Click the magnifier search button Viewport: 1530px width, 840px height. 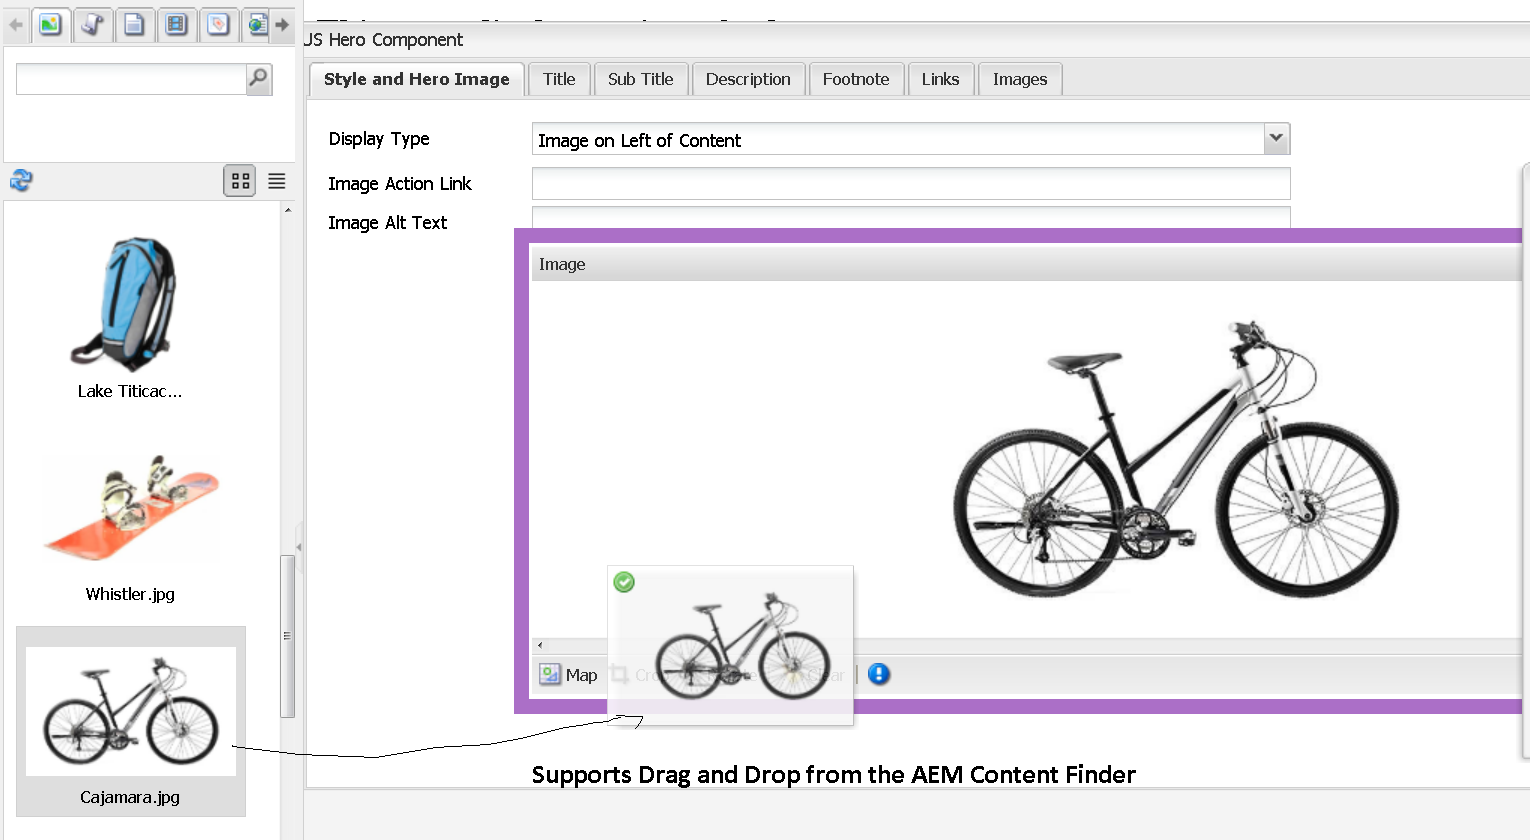point(258,79)
